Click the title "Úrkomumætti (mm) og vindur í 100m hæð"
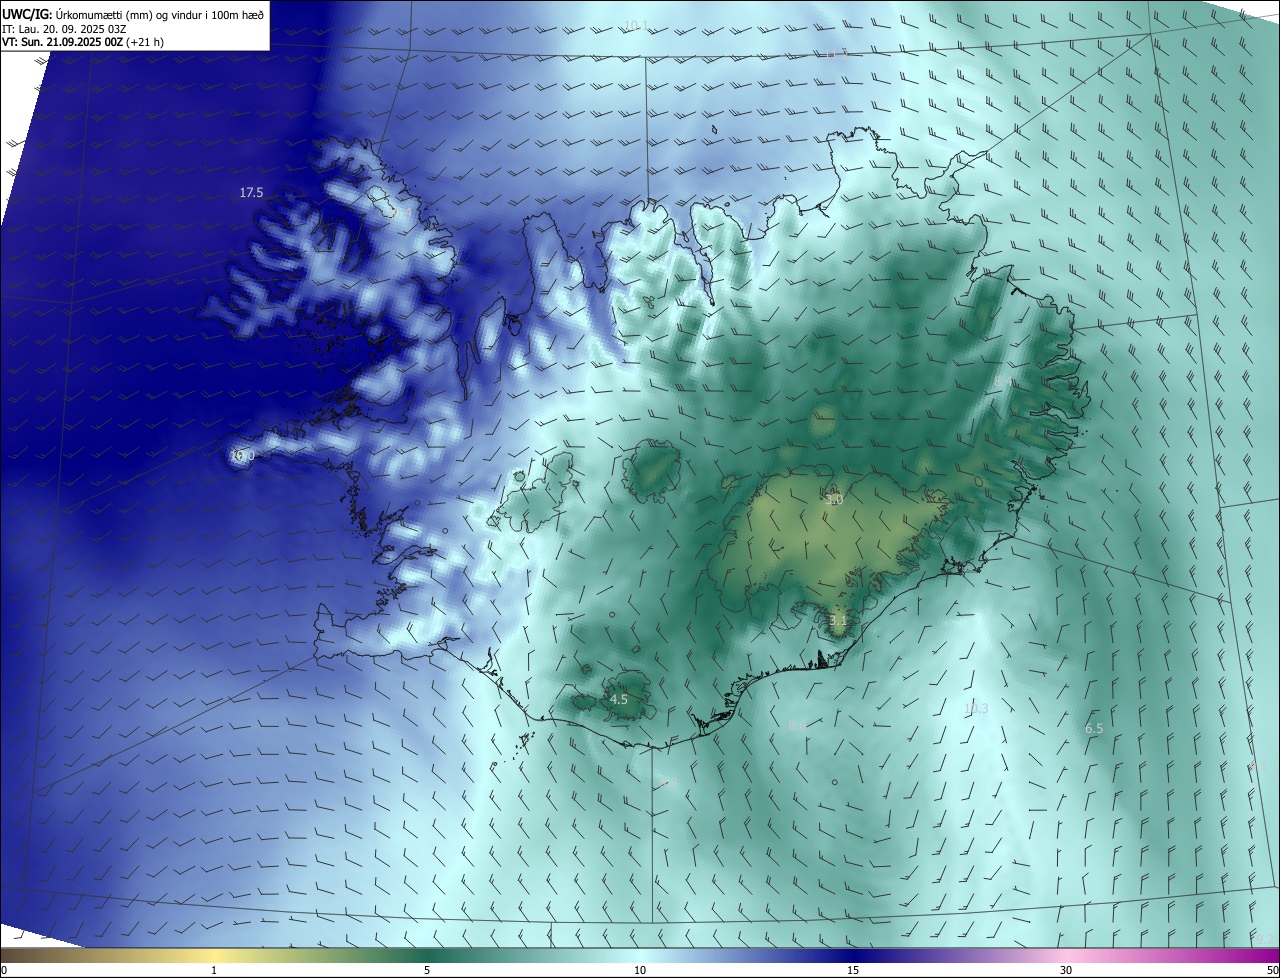The width and height of the screenshot is (1280, 978). [158, 14]
